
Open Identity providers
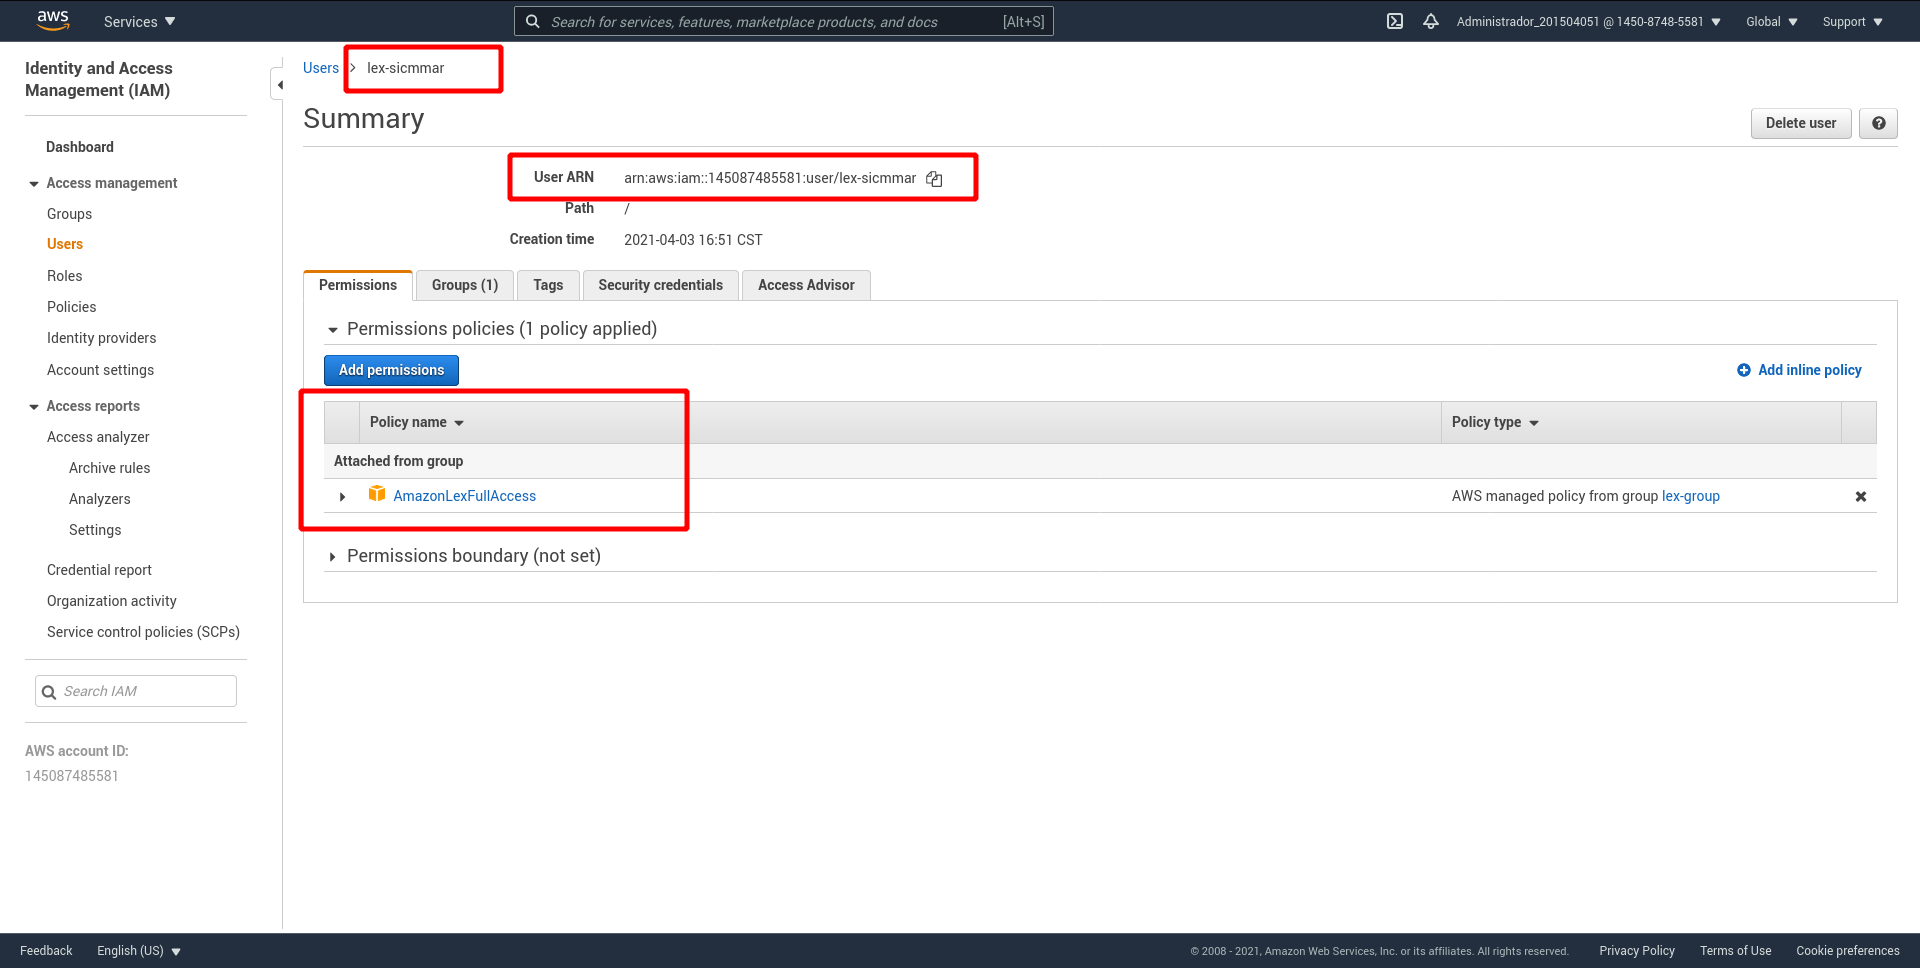tap(101, 338)
